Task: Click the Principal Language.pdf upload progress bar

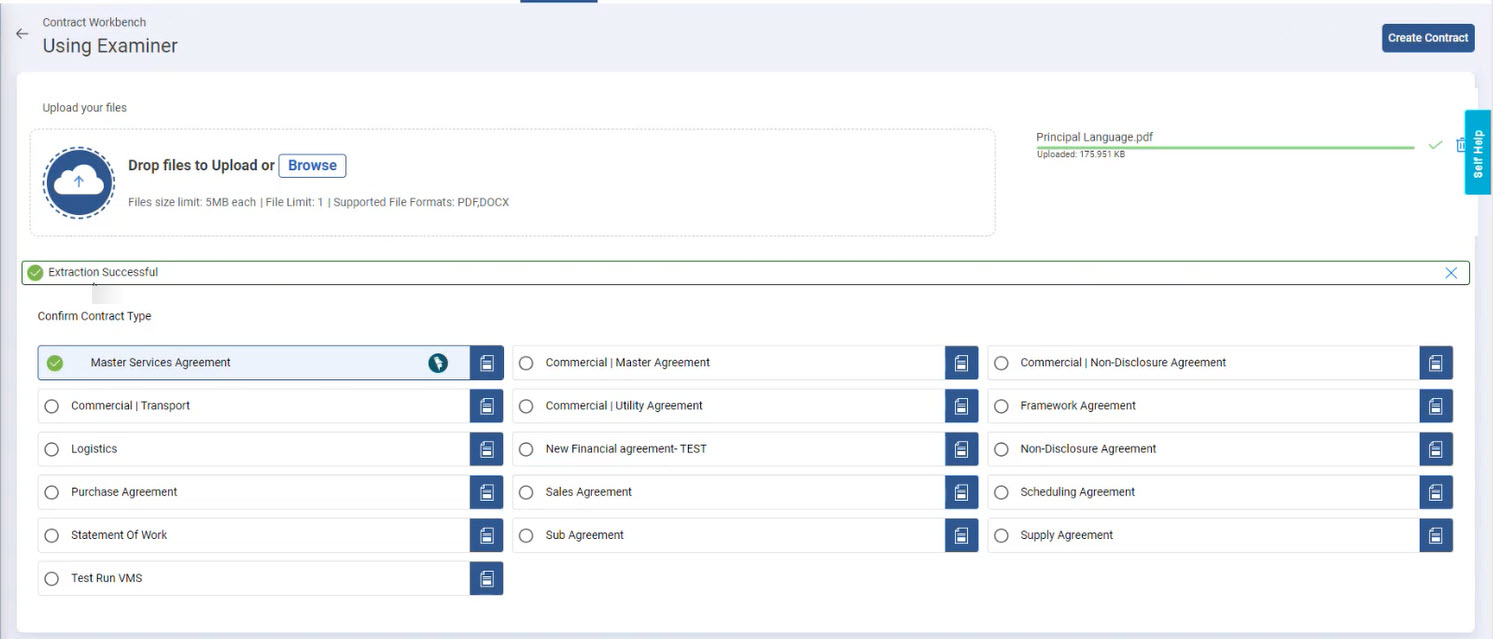Action: click(x=1224, y=148)
